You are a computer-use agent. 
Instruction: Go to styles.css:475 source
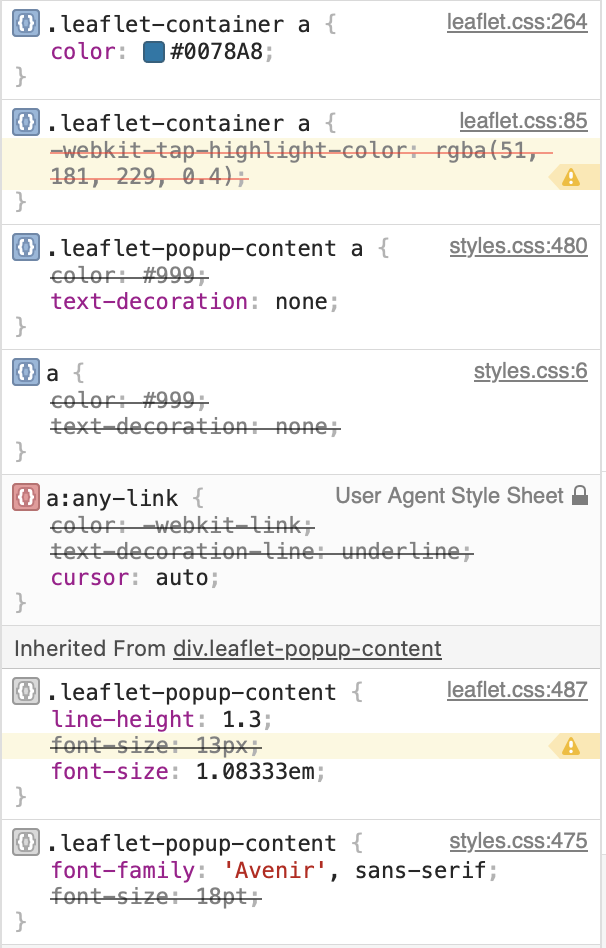pyautogui.click(x=518, y=841)
